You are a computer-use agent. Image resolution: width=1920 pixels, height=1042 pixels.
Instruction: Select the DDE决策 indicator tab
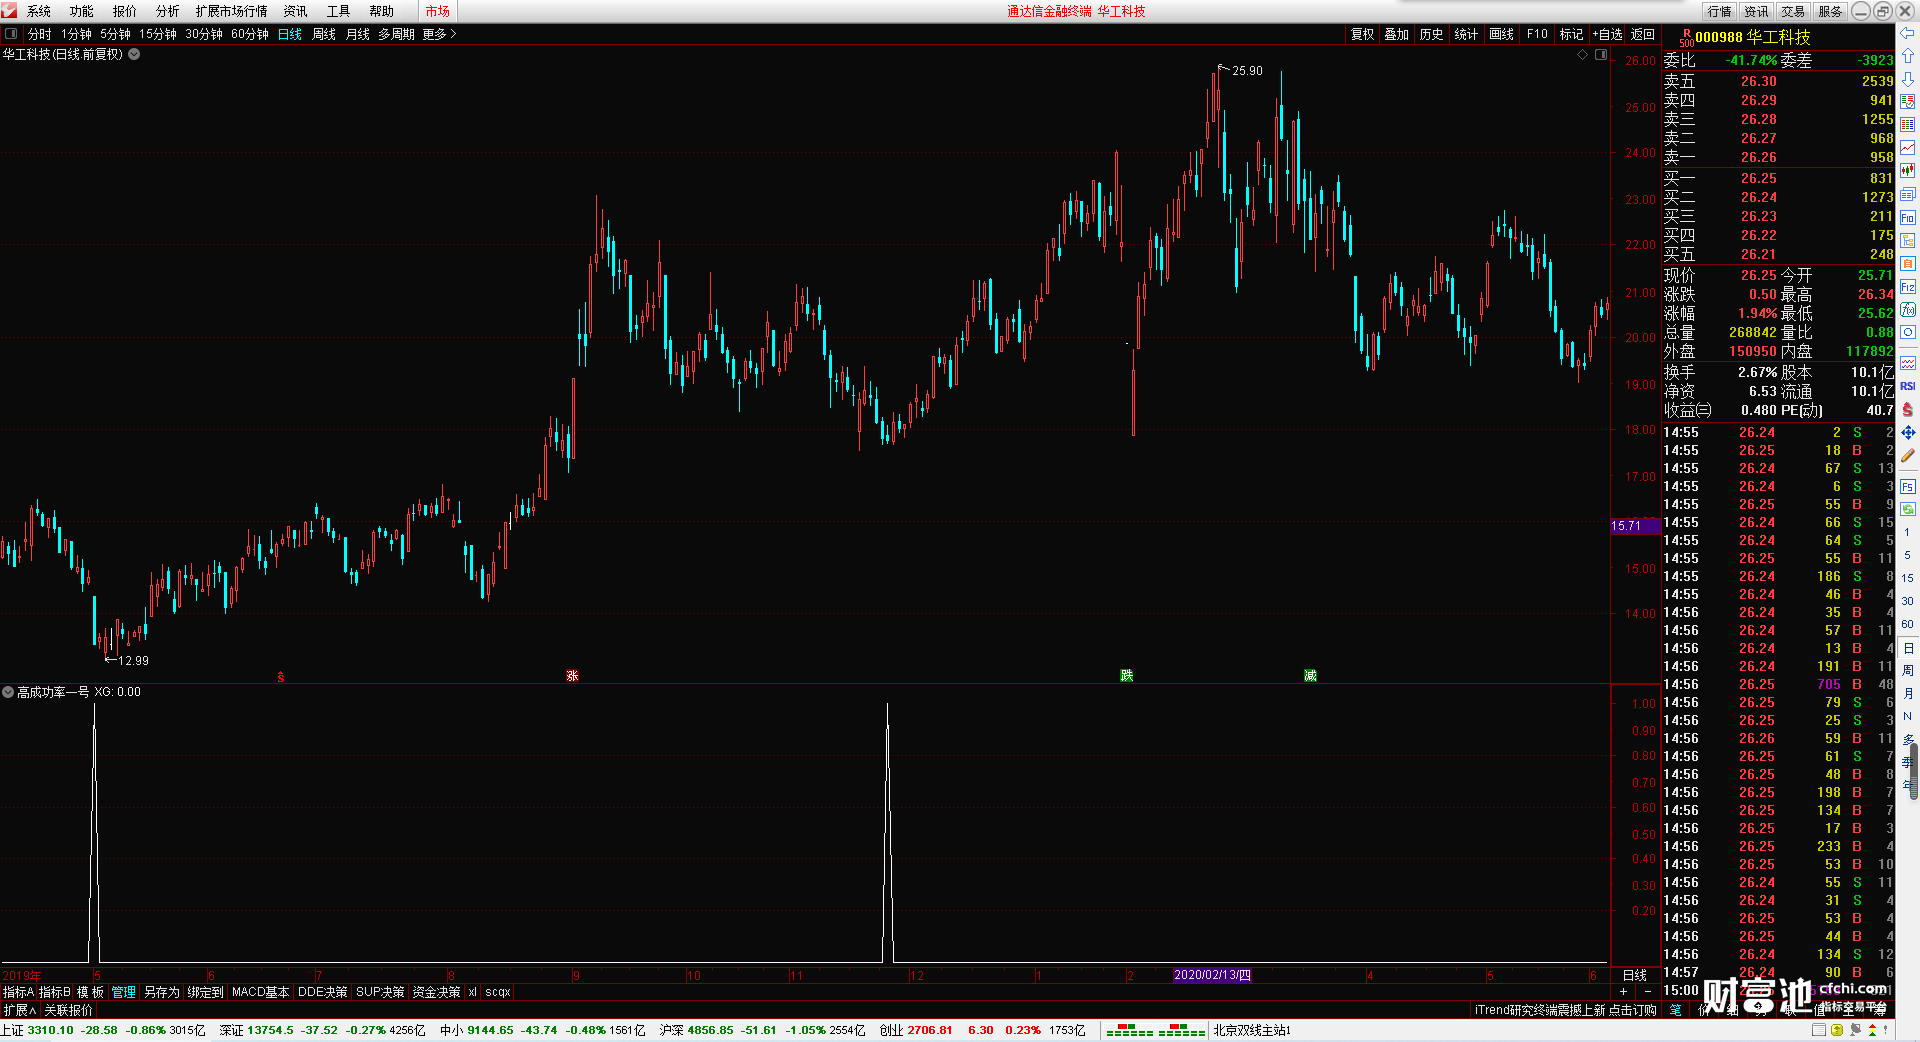point(323,992)
